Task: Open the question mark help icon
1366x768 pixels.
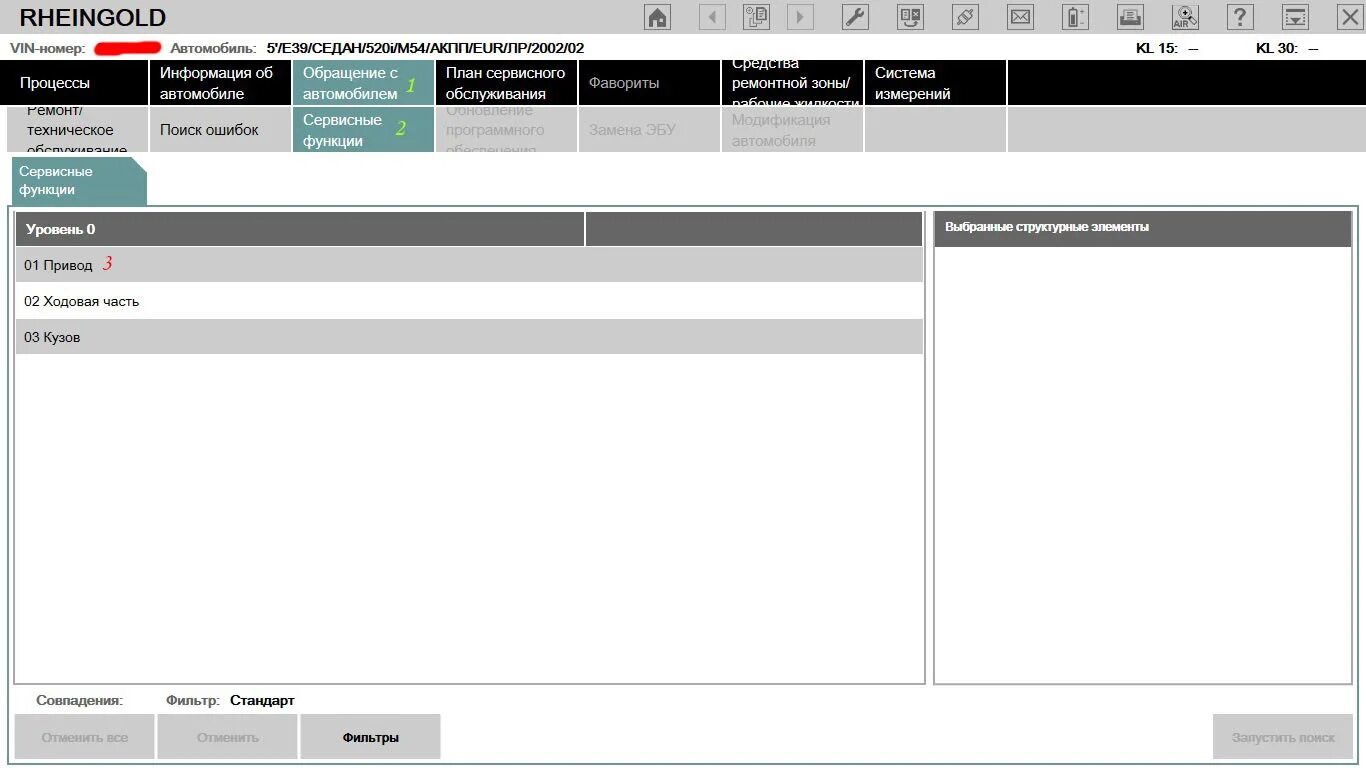Action: click(1240, 17)
